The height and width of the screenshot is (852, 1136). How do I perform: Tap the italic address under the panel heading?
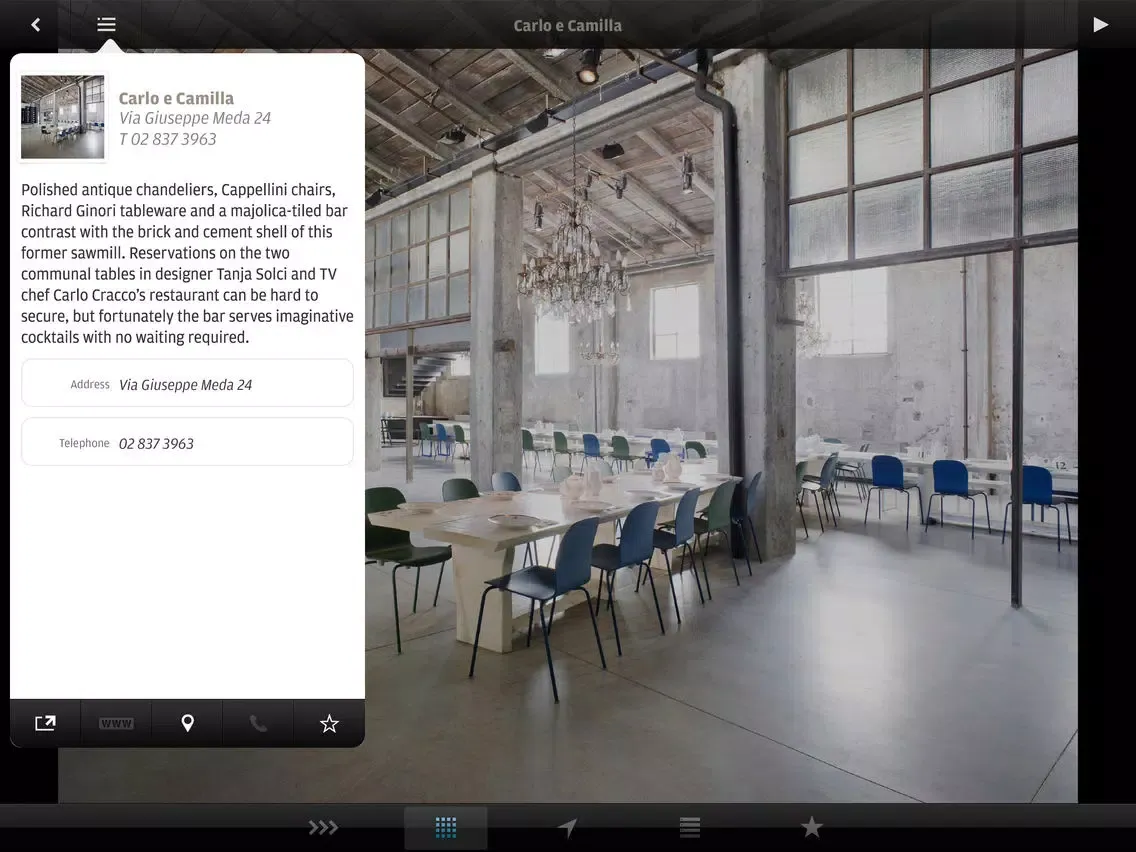point(195,118)
